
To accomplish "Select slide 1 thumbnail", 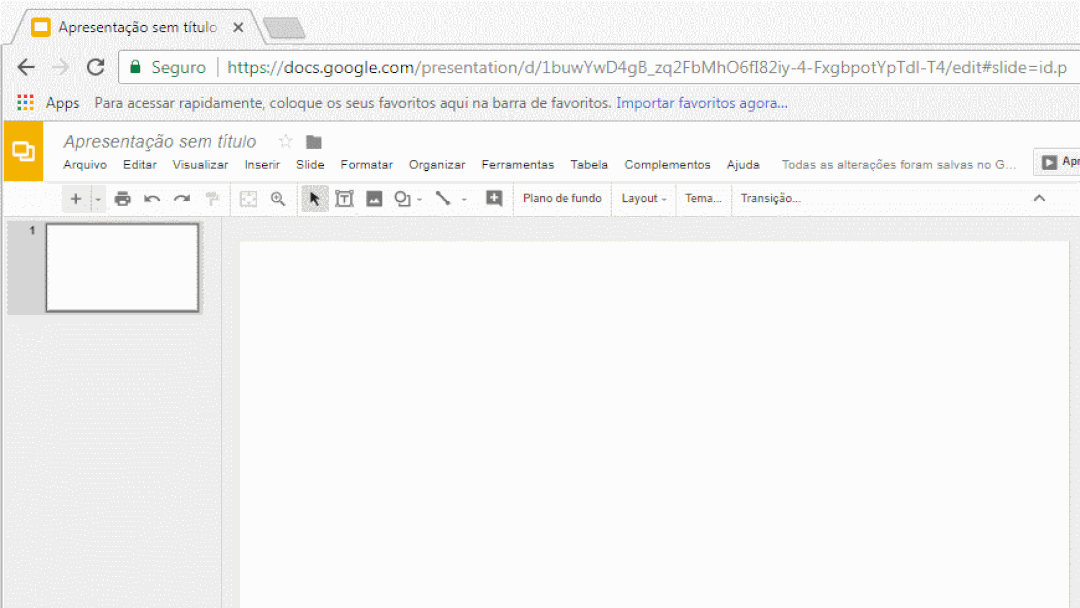I will [122, 268].
